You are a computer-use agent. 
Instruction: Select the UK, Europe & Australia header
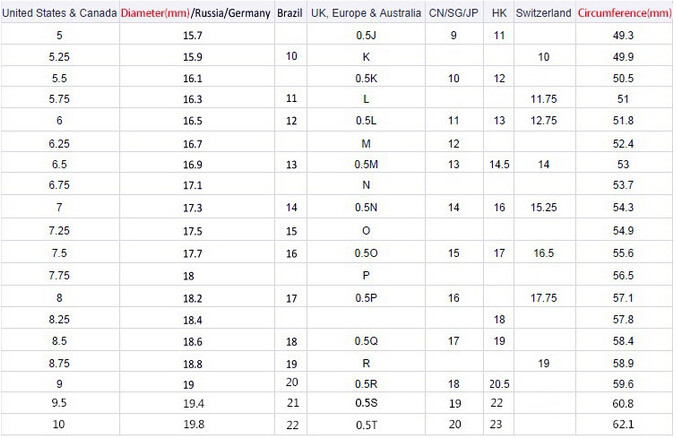tap(366, 14)
